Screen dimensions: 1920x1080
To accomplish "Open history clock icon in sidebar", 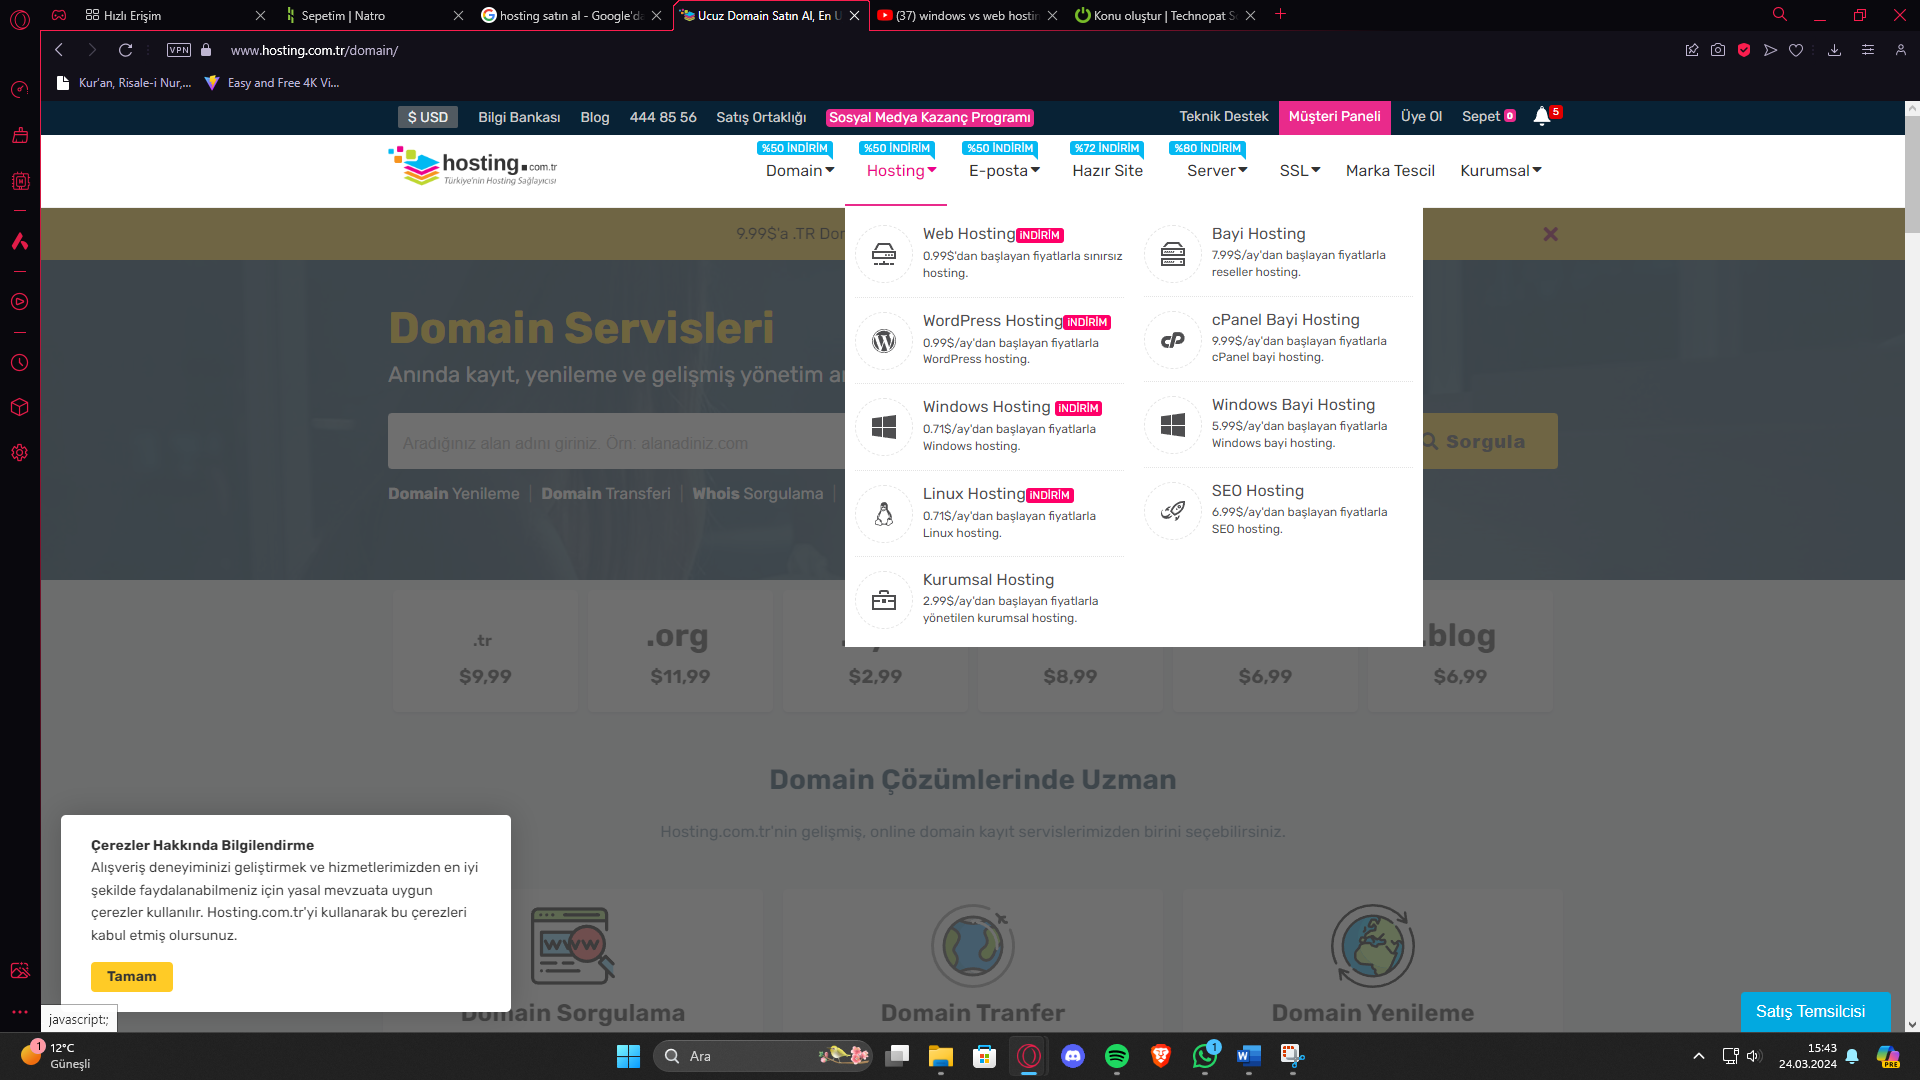I will (x=19, y=363).
